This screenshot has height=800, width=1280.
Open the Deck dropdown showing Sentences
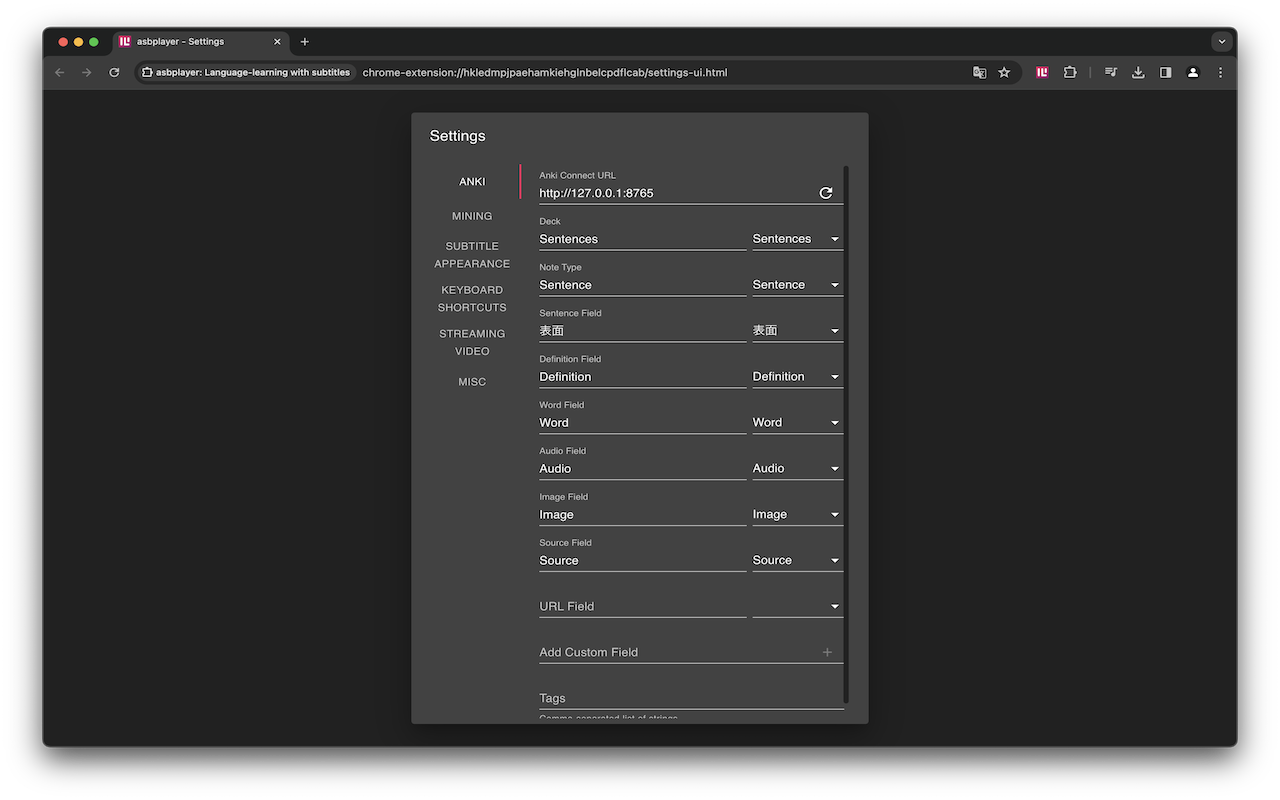797,239
